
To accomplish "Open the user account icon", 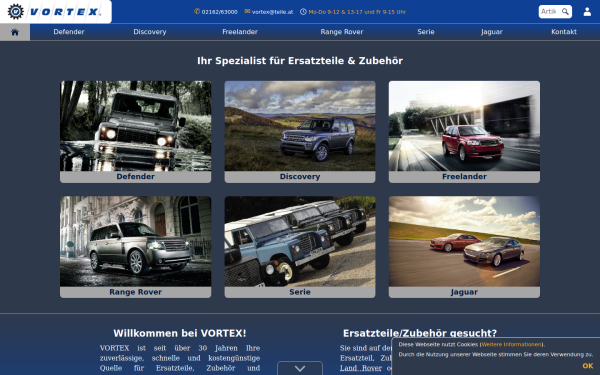I will [x=587, y=12].
